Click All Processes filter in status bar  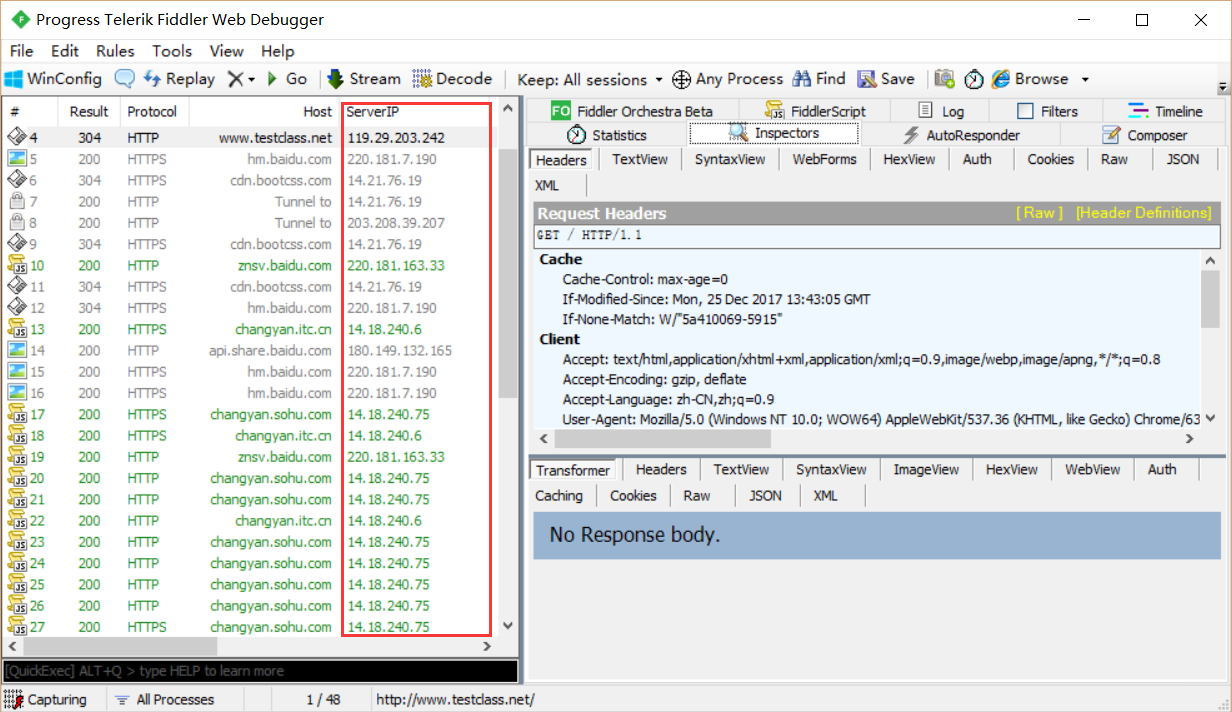[x=165, y=699]
